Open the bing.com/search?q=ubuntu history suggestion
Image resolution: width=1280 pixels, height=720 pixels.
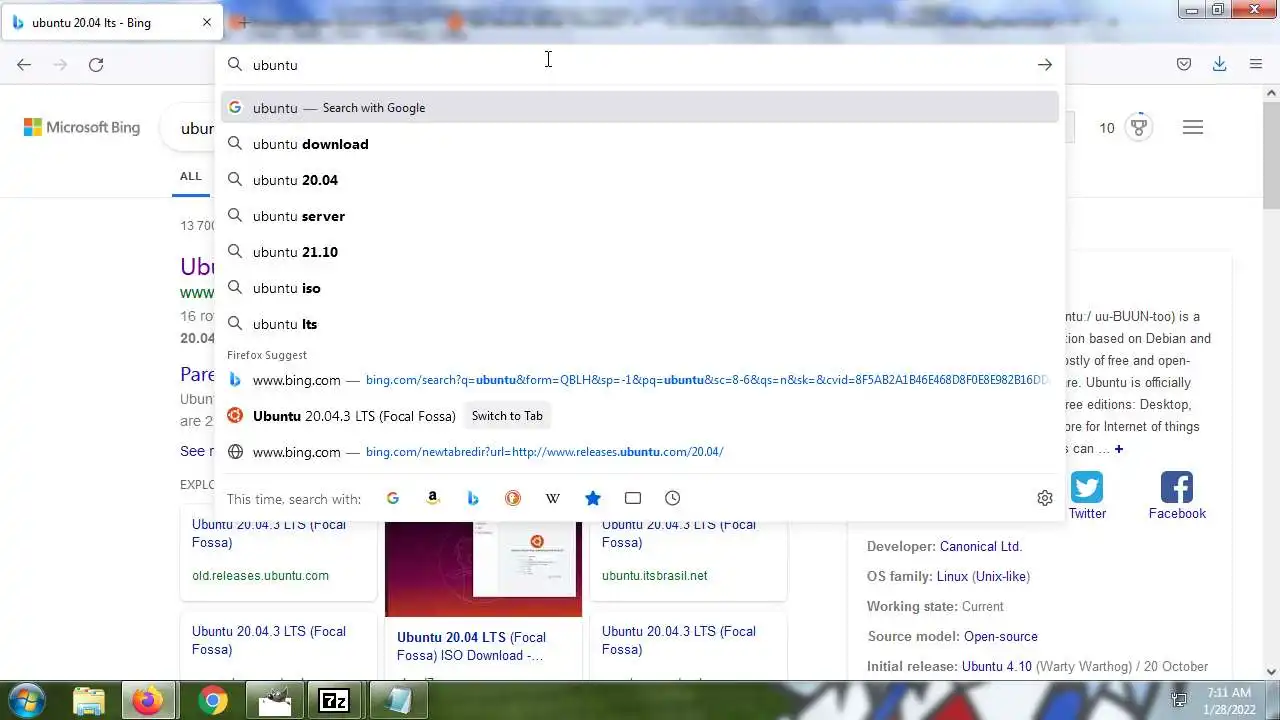tap(640, 380)
